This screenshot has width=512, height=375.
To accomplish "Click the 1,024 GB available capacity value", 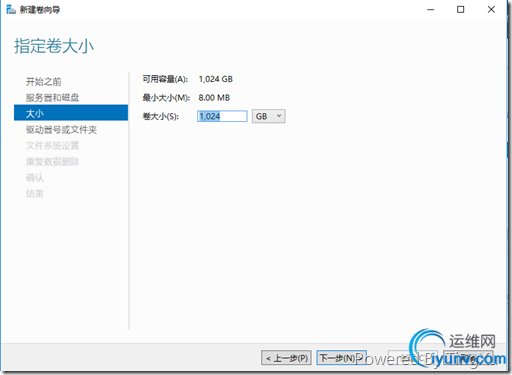I will (x=216, y=79).
